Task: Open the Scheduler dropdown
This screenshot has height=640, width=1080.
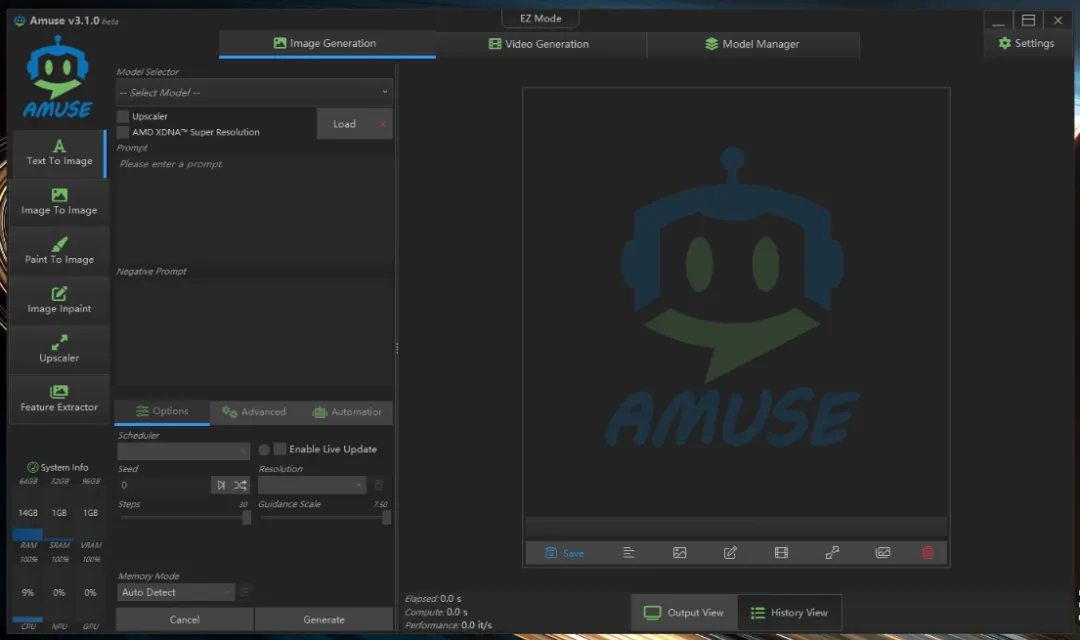Action: (184, 451)
